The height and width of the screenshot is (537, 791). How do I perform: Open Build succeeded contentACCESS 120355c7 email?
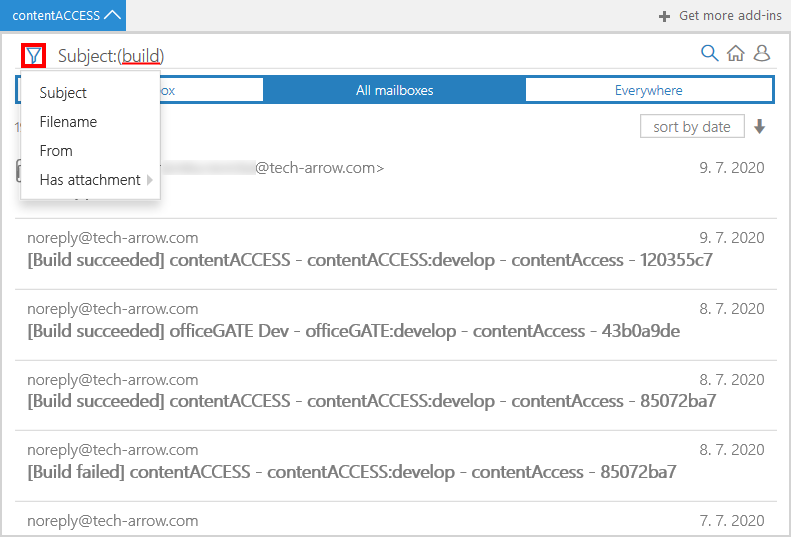point(396,254)
